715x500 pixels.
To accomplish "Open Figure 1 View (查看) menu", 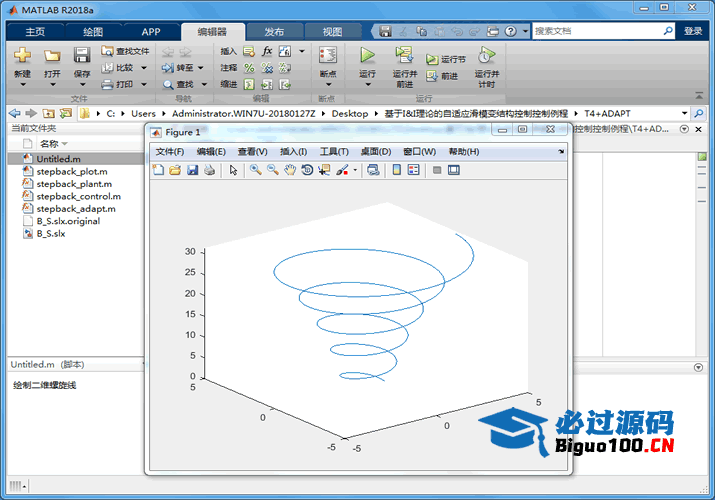I will tap(252, 152).
